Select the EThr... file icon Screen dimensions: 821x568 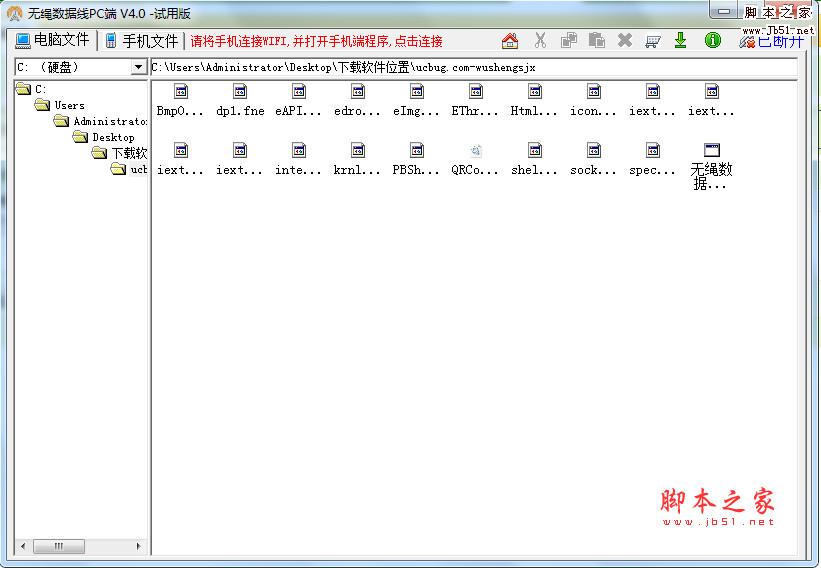point(475,92)
